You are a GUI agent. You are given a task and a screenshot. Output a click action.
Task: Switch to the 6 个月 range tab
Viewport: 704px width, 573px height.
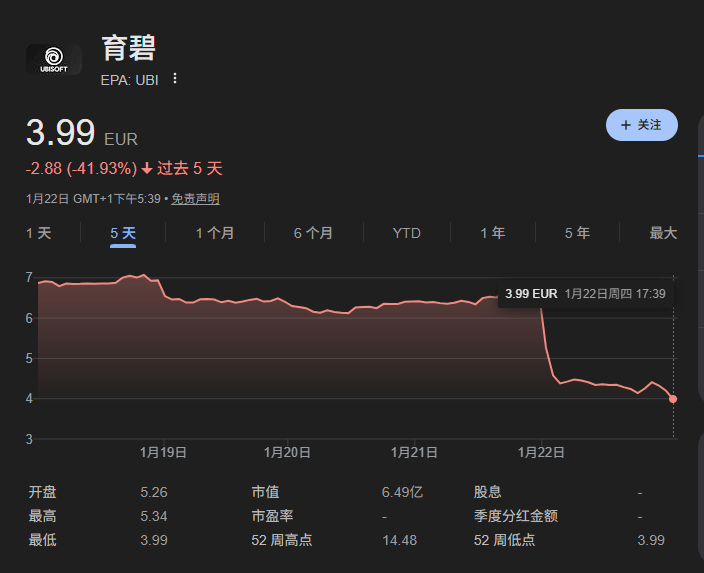313,233
